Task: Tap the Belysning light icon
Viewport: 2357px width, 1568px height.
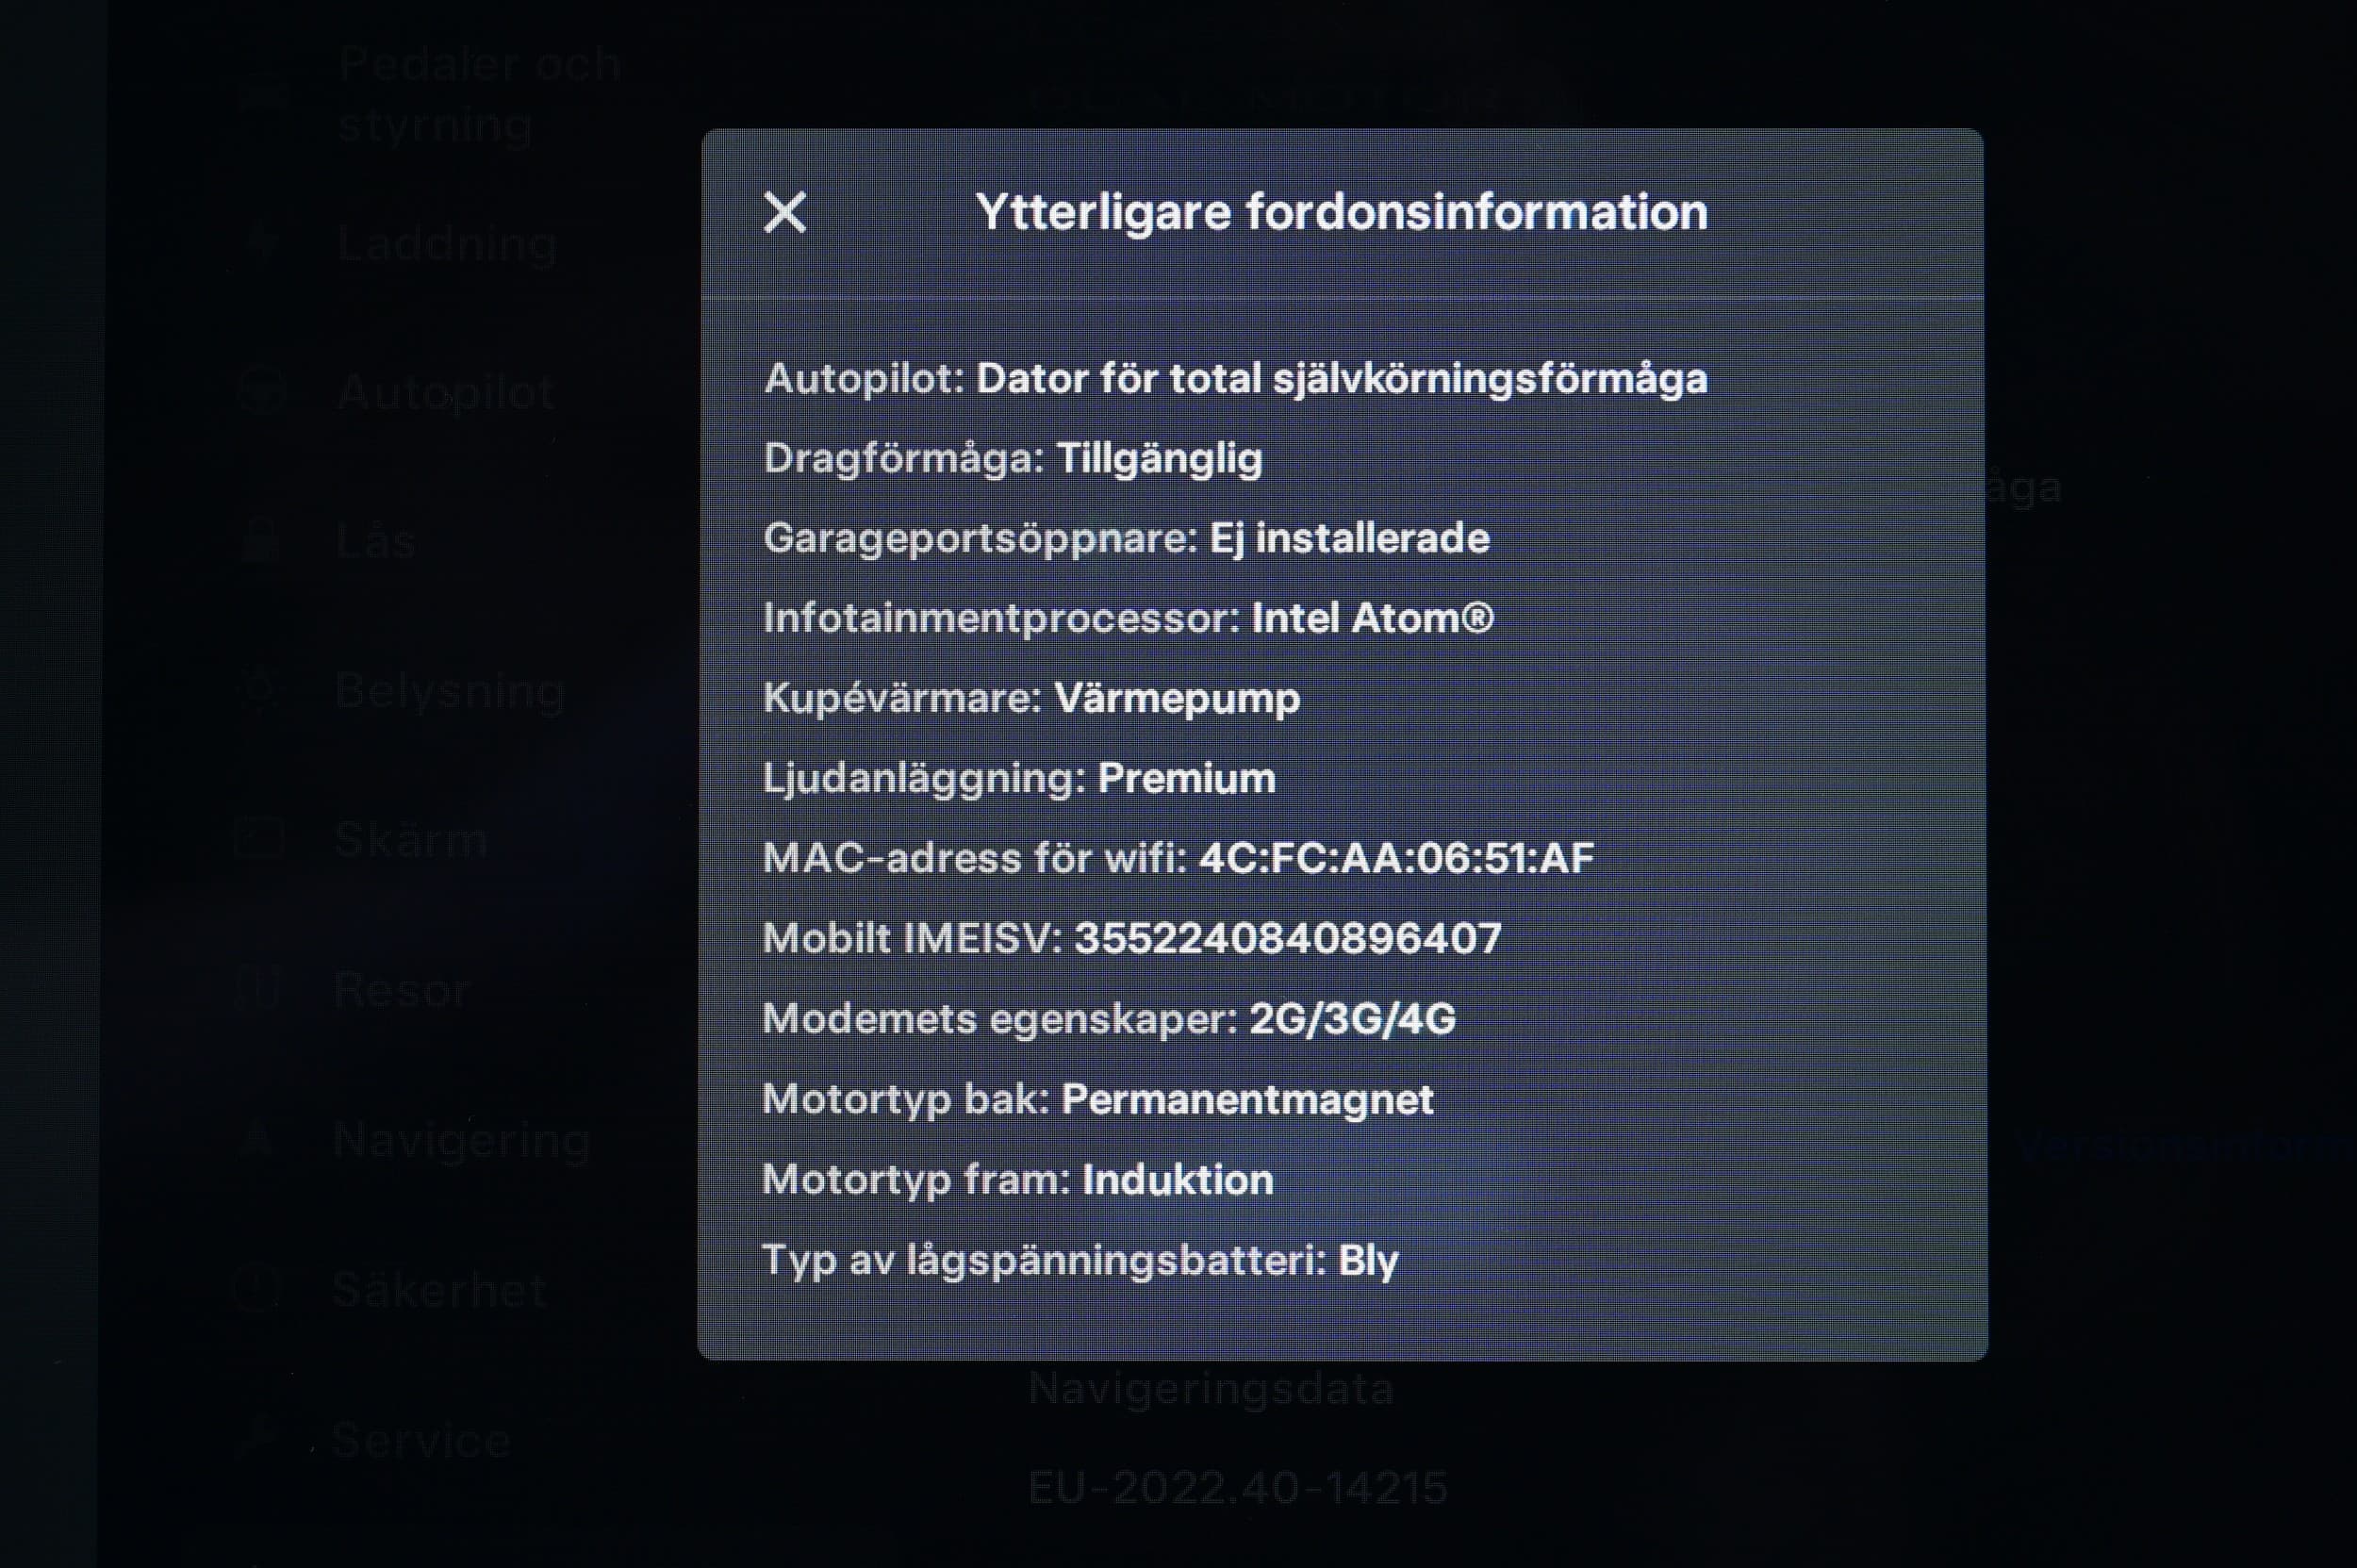Action: (261, 690)
